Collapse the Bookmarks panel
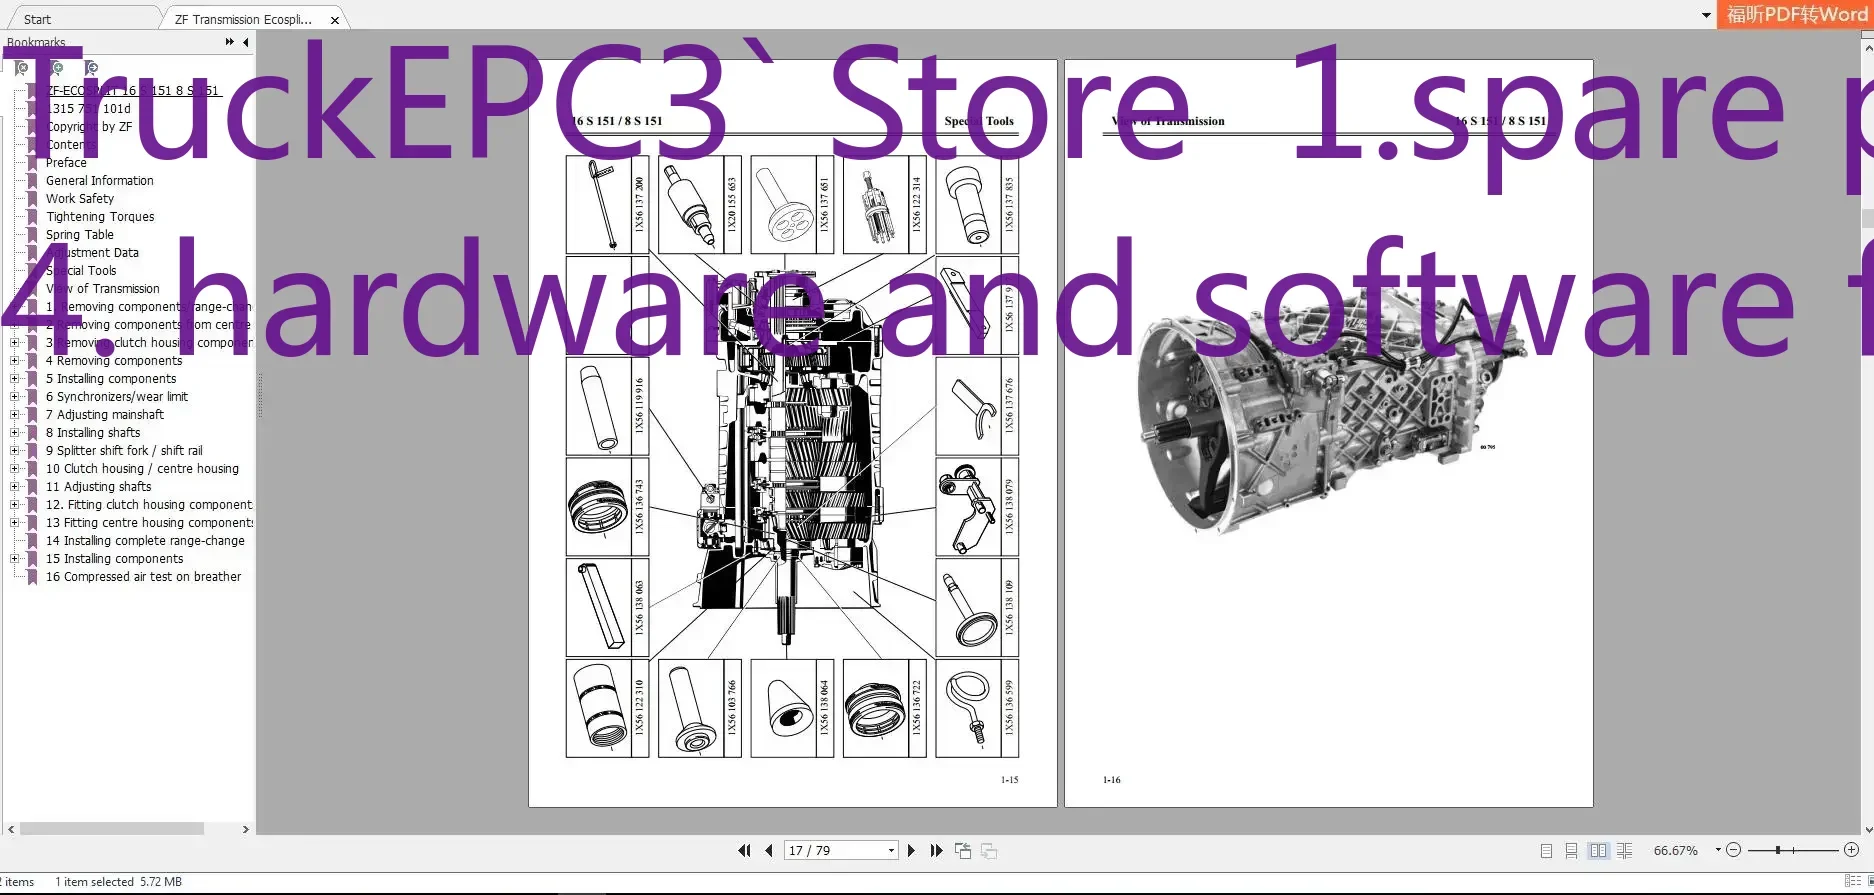 point(246,42)
